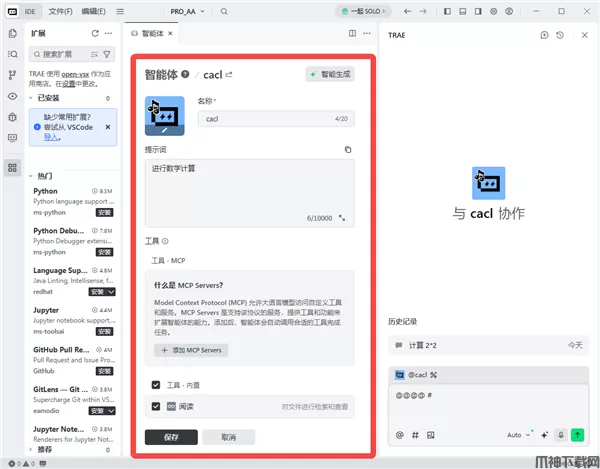This screenshot has width=600, height=469.
Task: Collapse the 热门 section
Action: (31, 176)
